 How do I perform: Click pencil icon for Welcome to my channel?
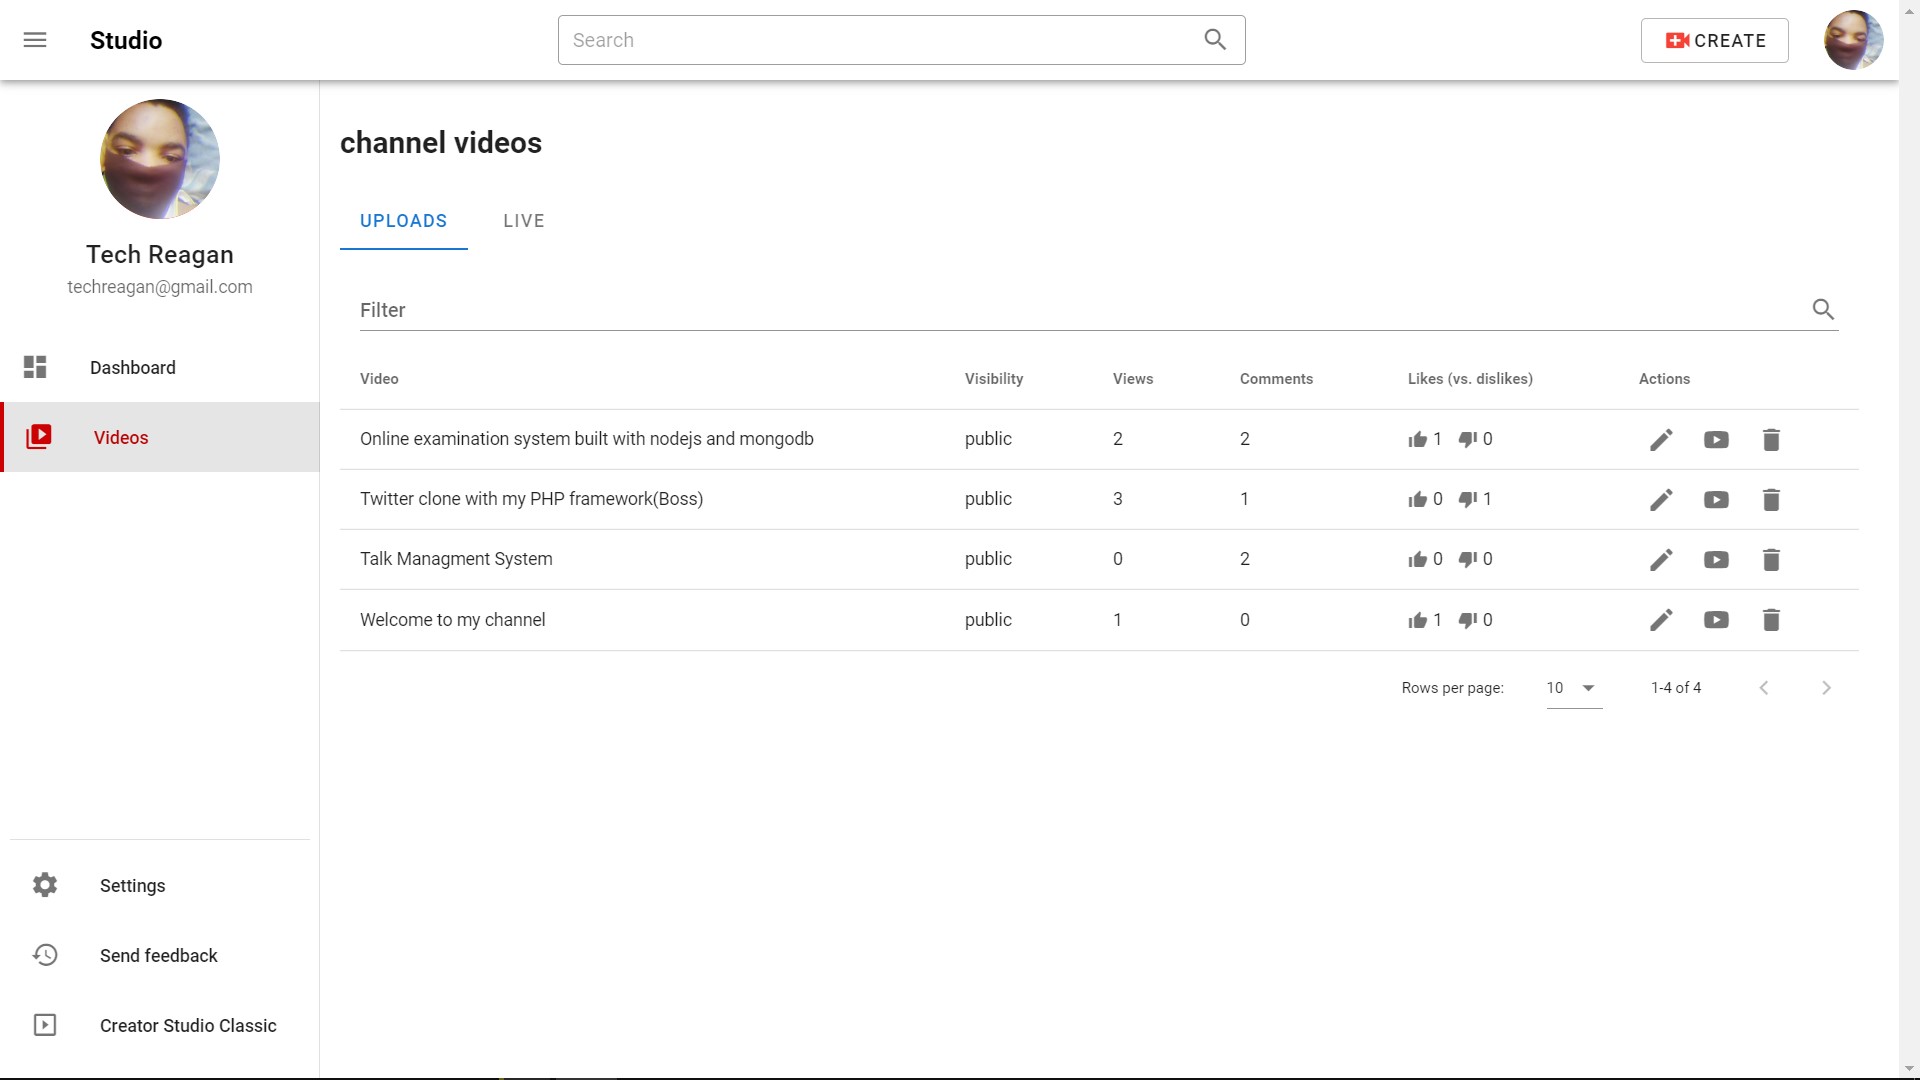[x=1661, y=620]
